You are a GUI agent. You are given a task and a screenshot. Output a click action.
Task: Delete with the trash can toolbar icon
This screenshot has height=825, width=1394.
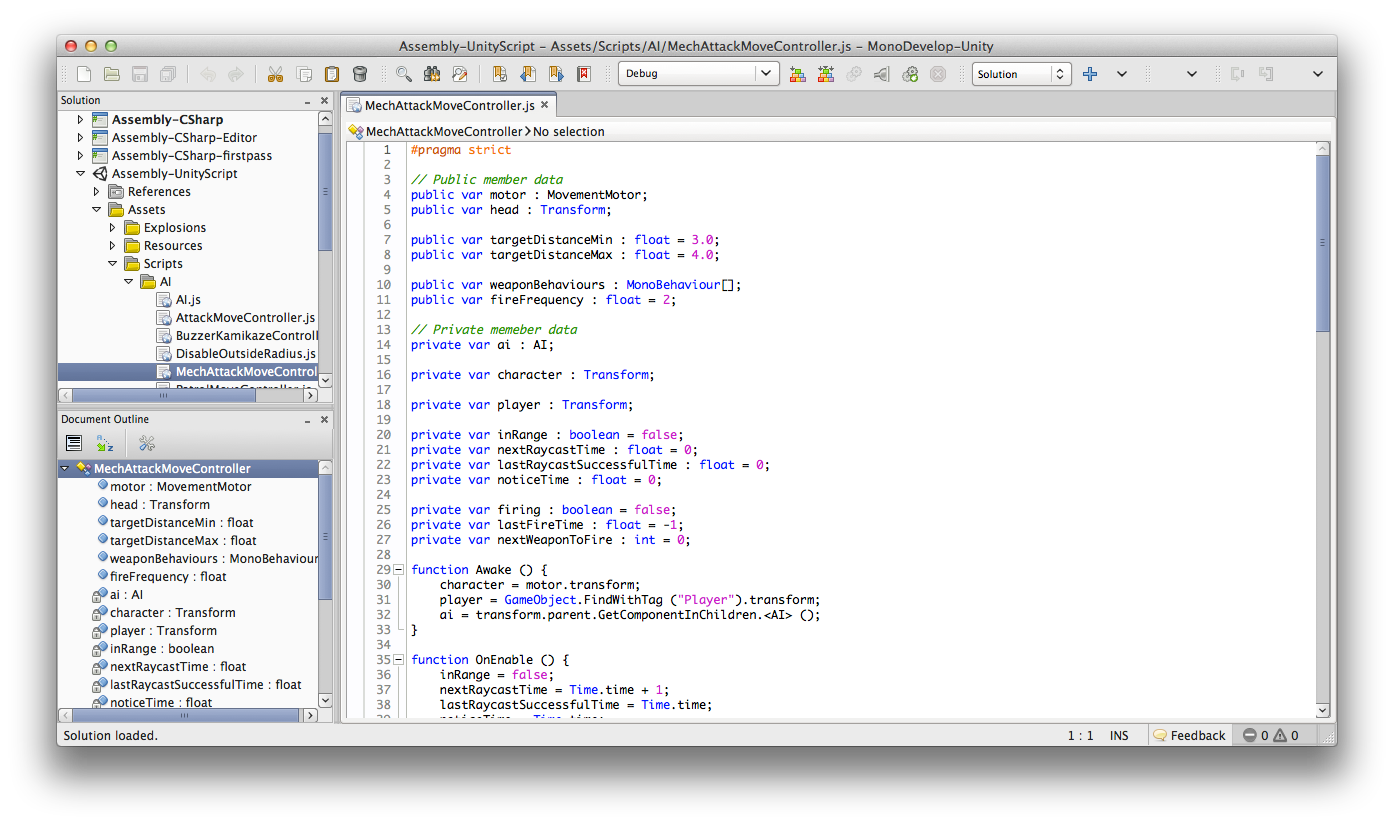[x=360, y=74]
